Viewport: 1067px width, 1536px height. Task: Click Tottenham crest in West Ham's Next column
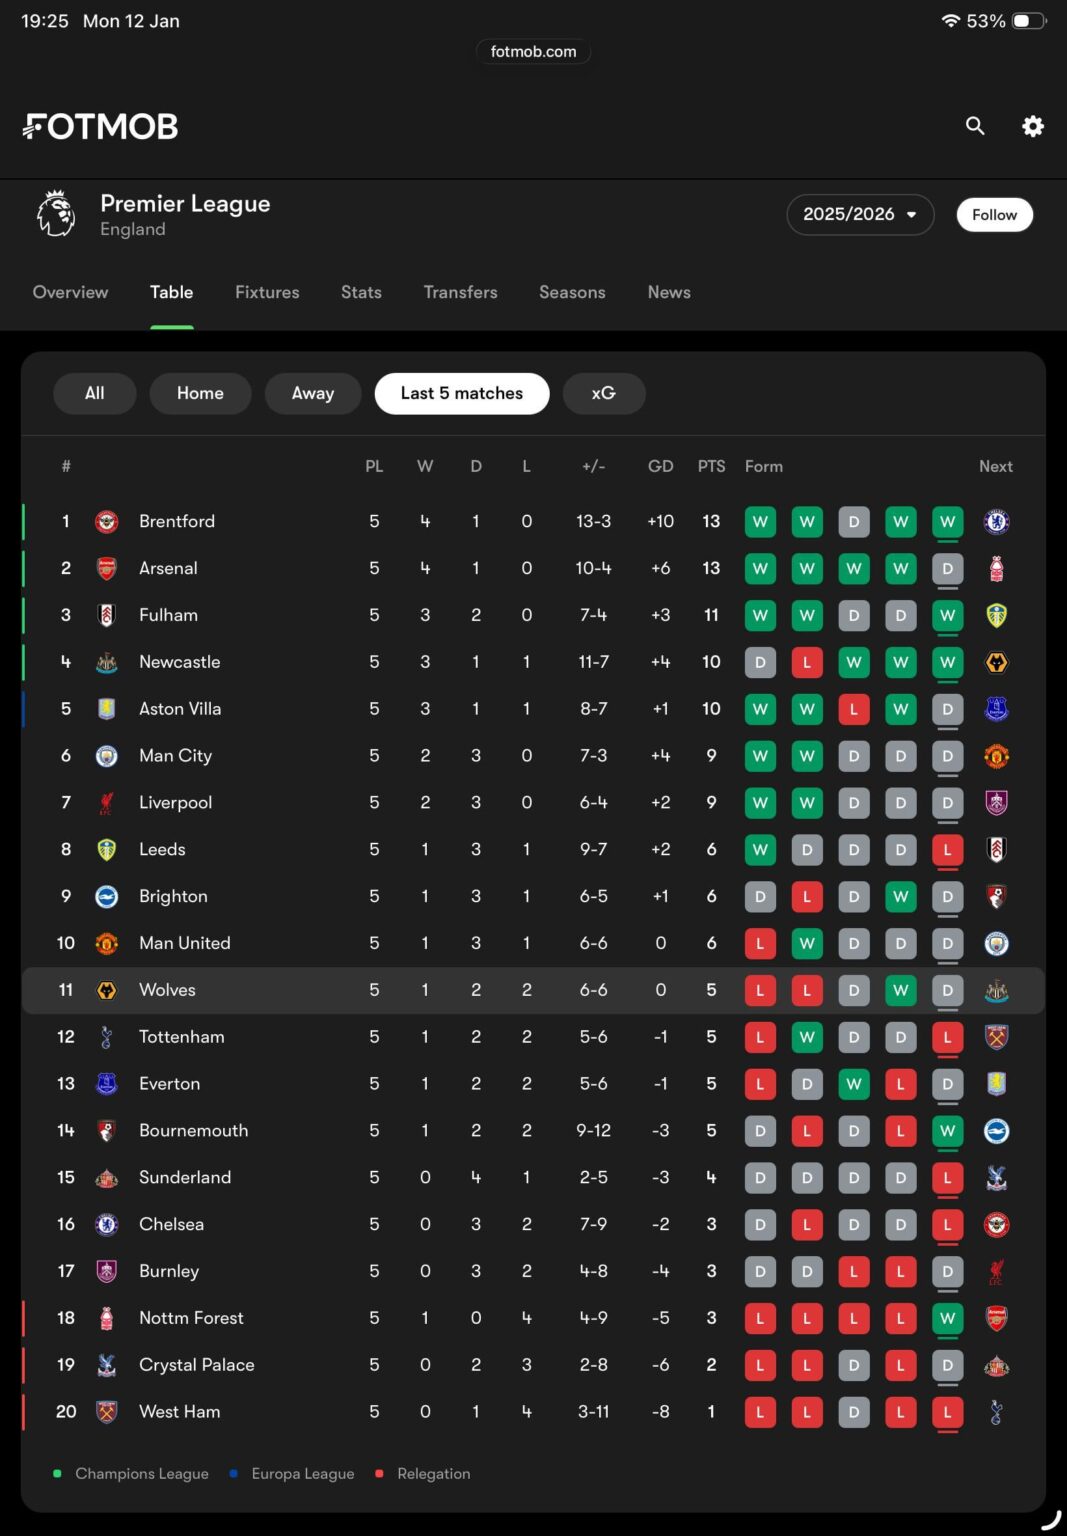[996, 1412]
